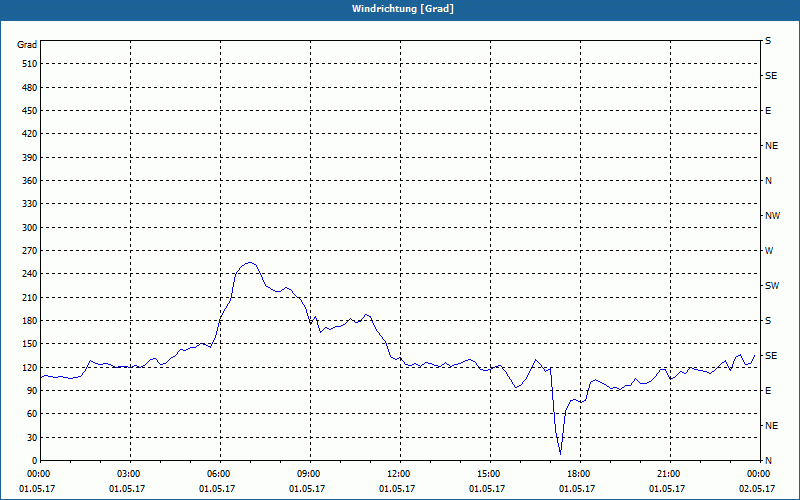Select the 0 value at left axis bottom
The image size is (800, 500).
point(35,460)
